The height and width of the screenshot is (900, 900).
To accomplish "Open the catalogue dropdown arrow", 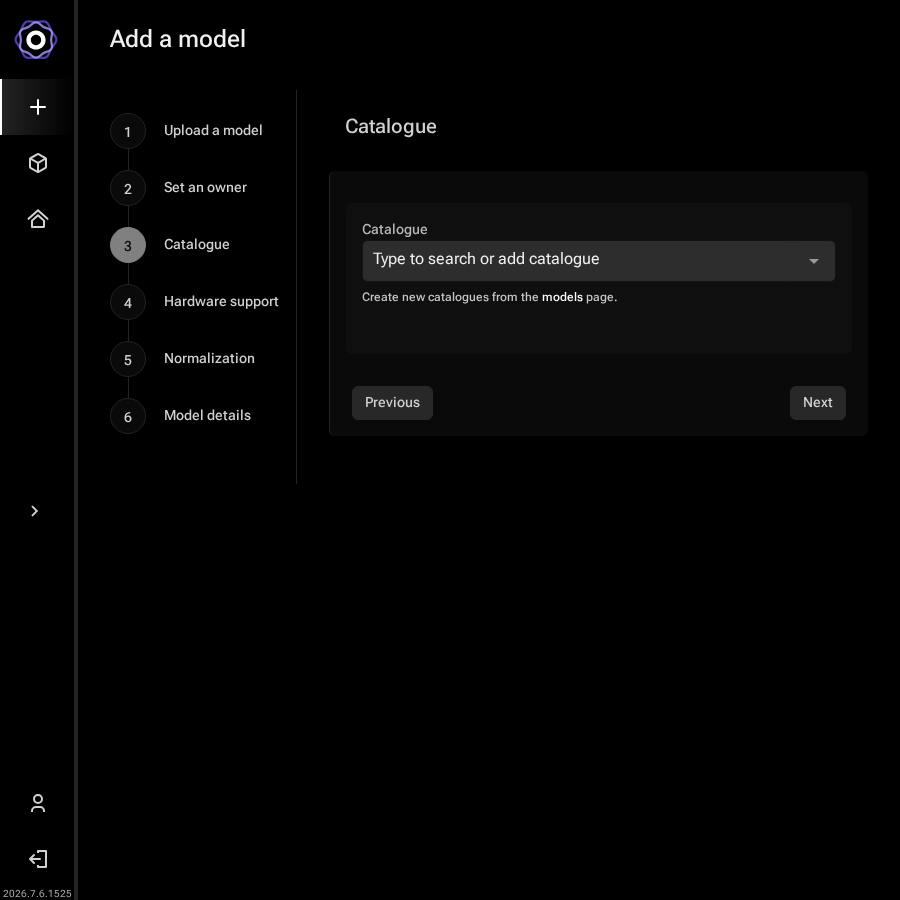I will coord(813,261).
